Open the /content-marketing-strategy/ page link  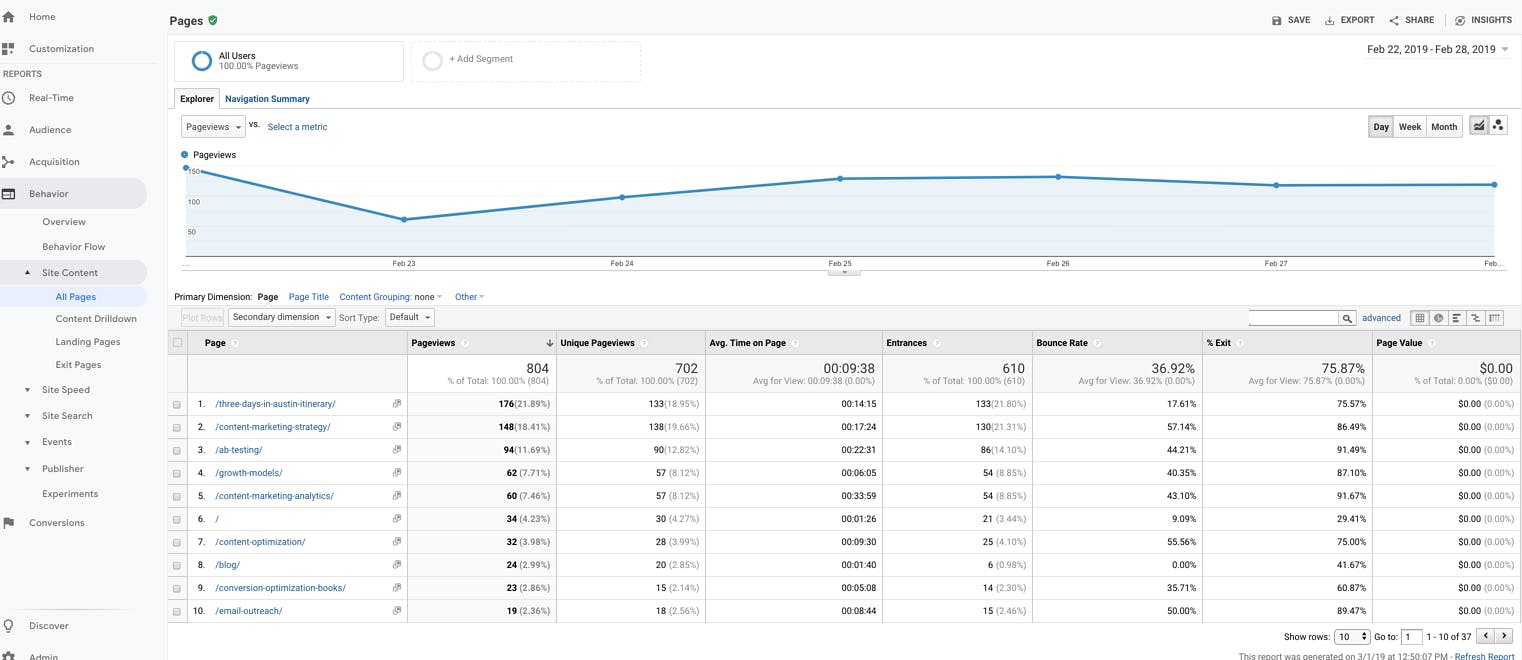[272, 427]
